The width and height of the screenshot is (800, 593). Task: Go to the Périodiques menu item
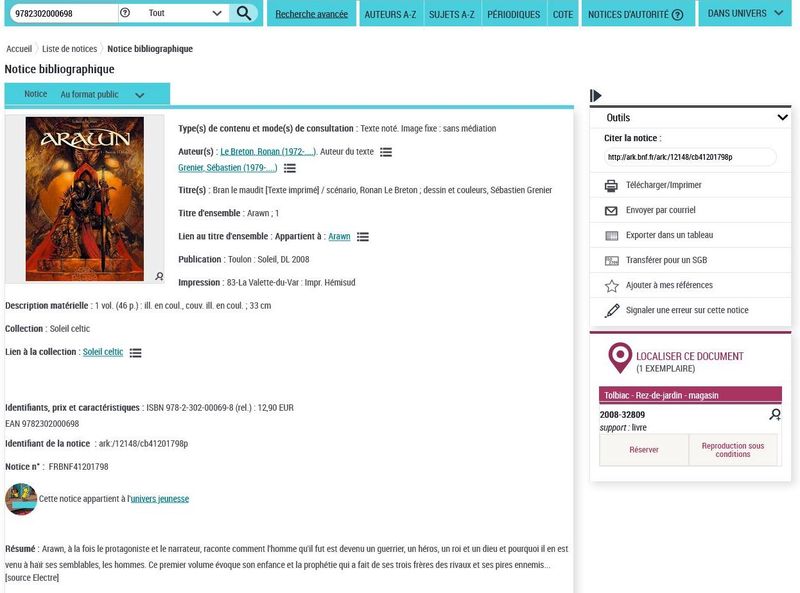[514, 15]
